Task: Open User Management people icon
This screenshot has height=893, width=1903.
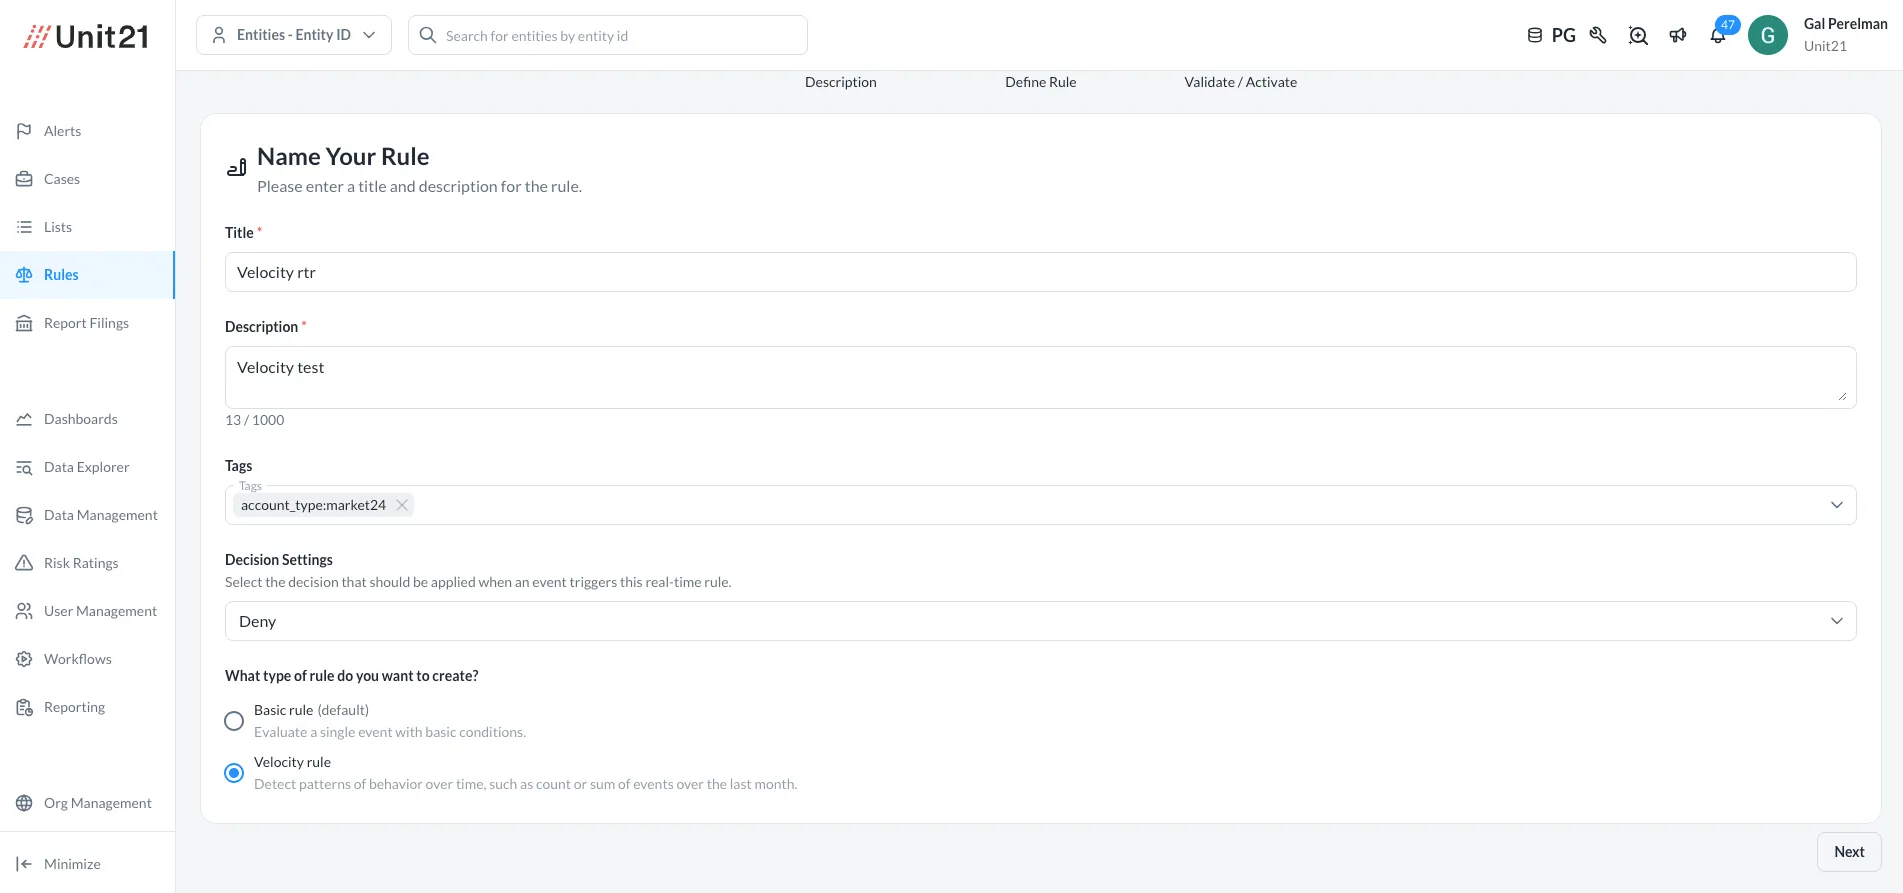Action: click(24, 611)
